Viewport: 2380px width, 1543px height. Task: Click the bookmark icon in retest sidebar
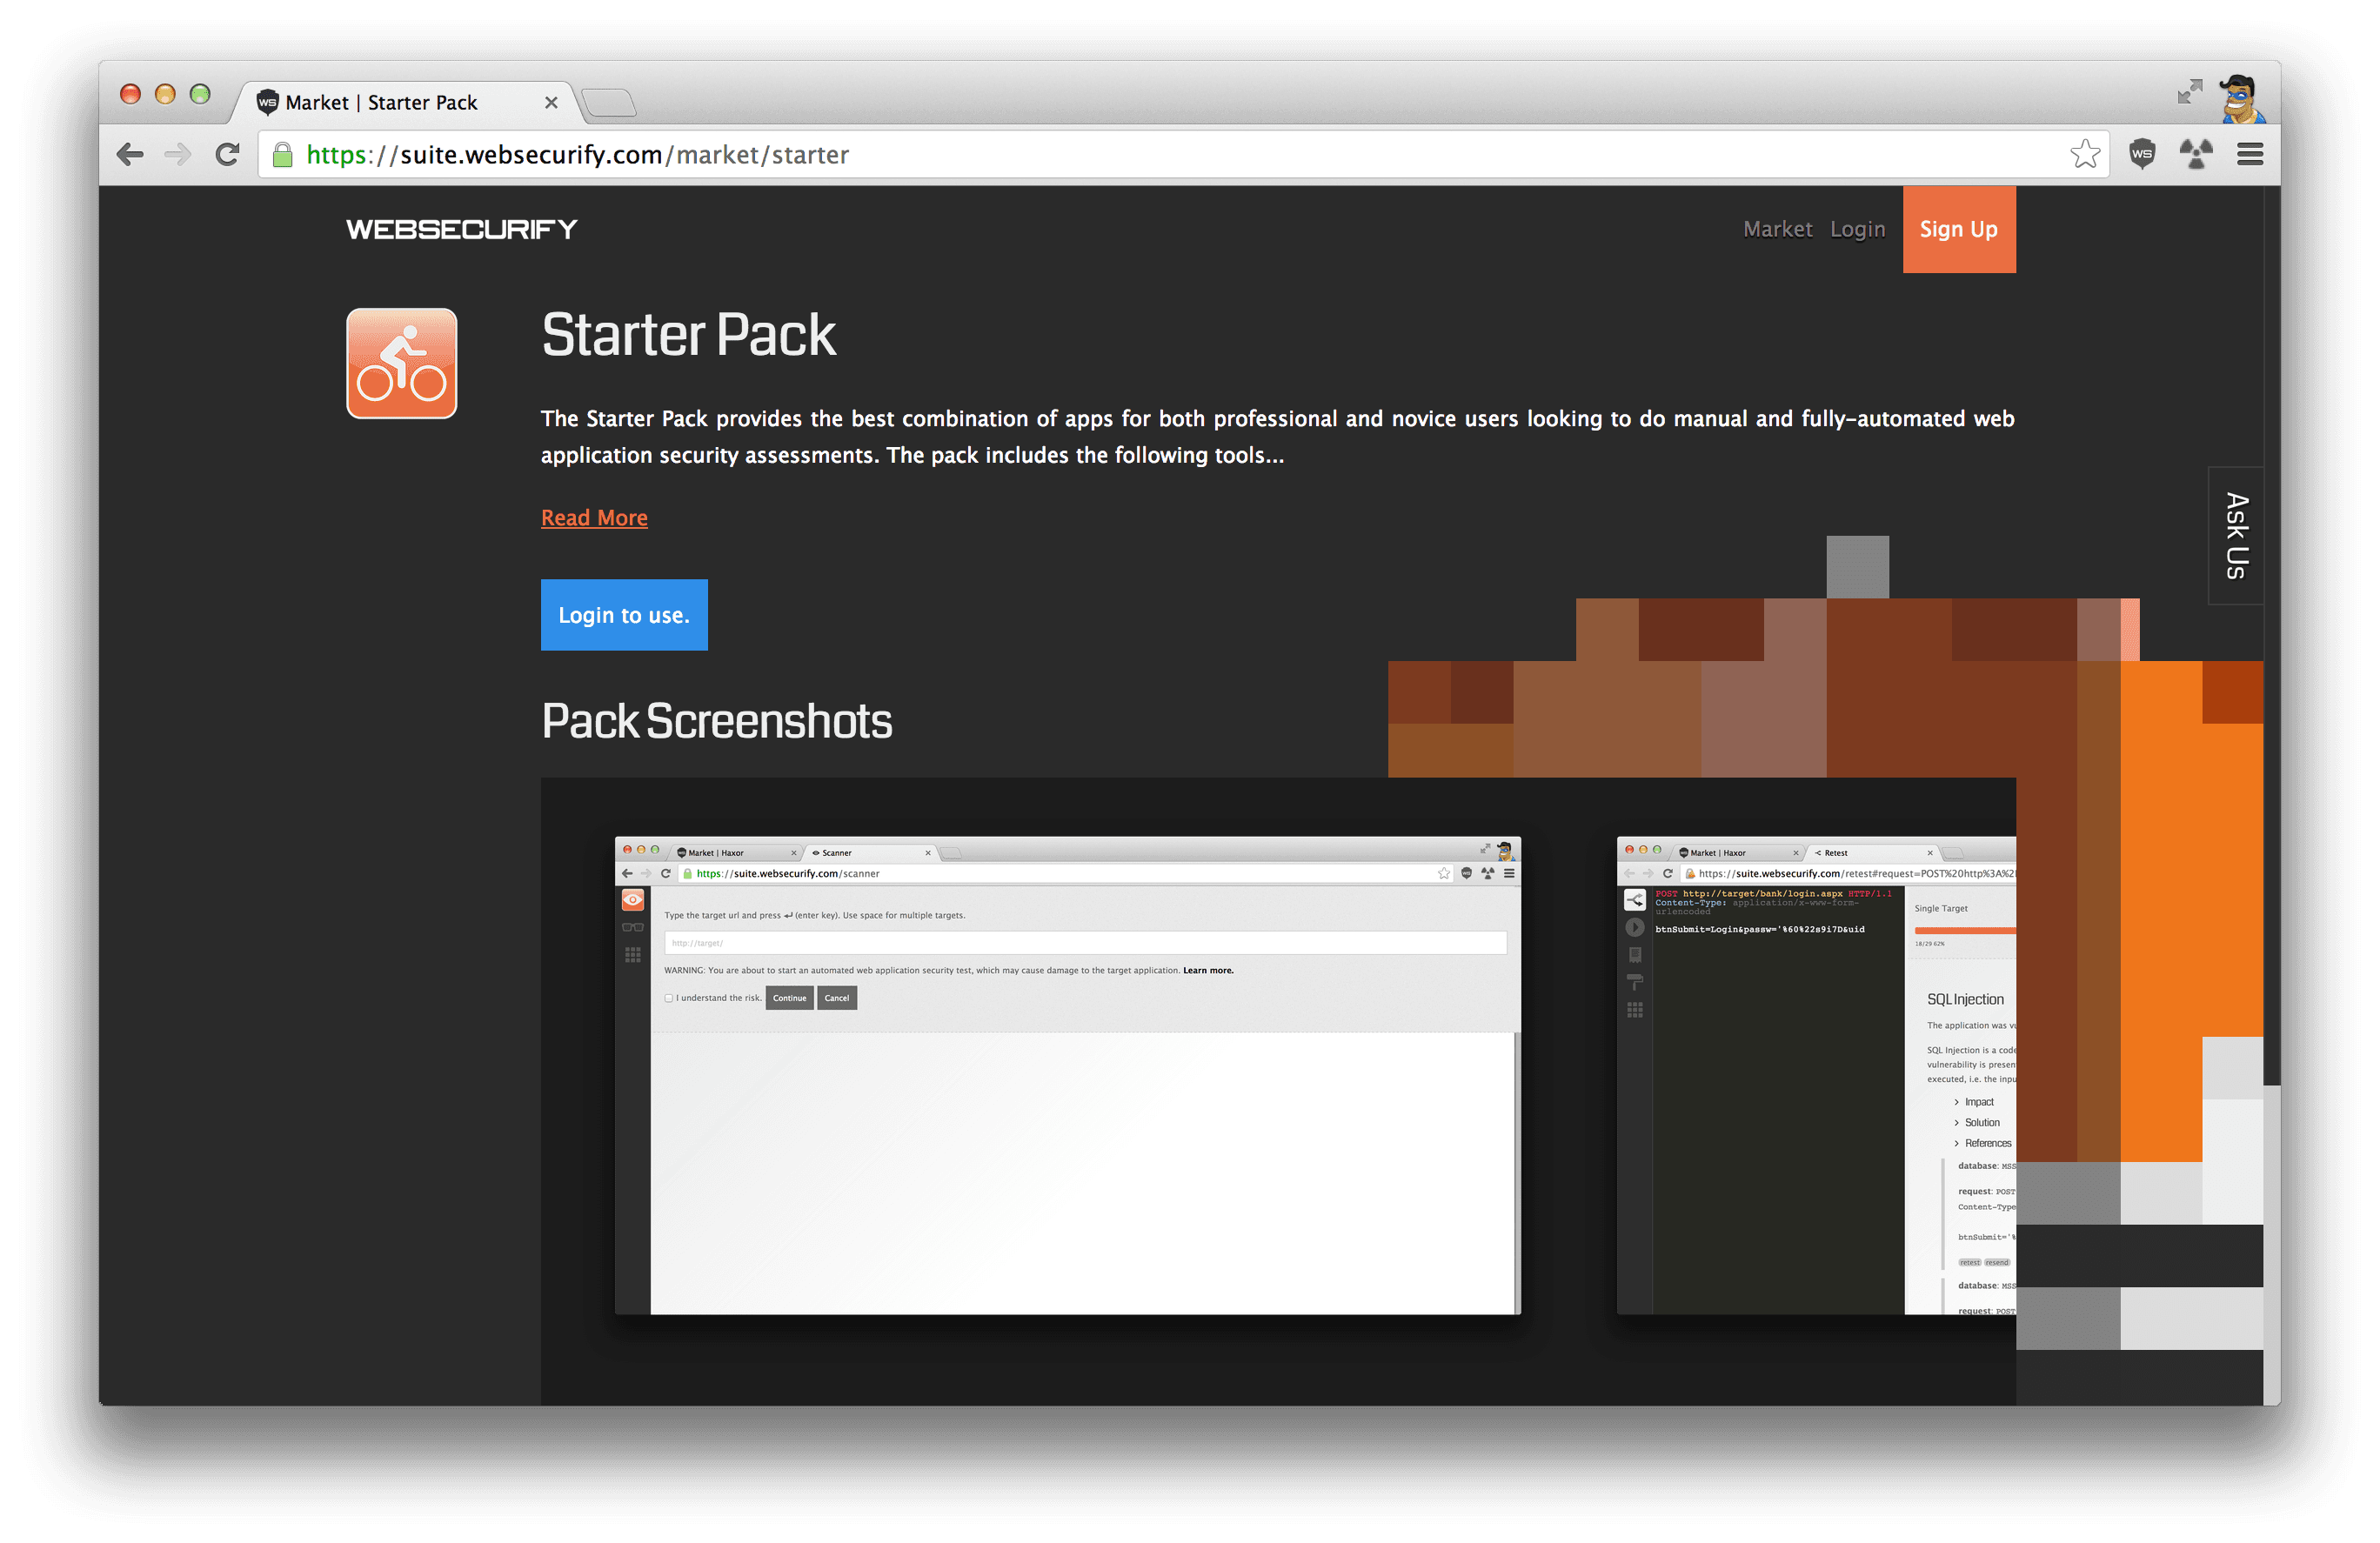1635,955
